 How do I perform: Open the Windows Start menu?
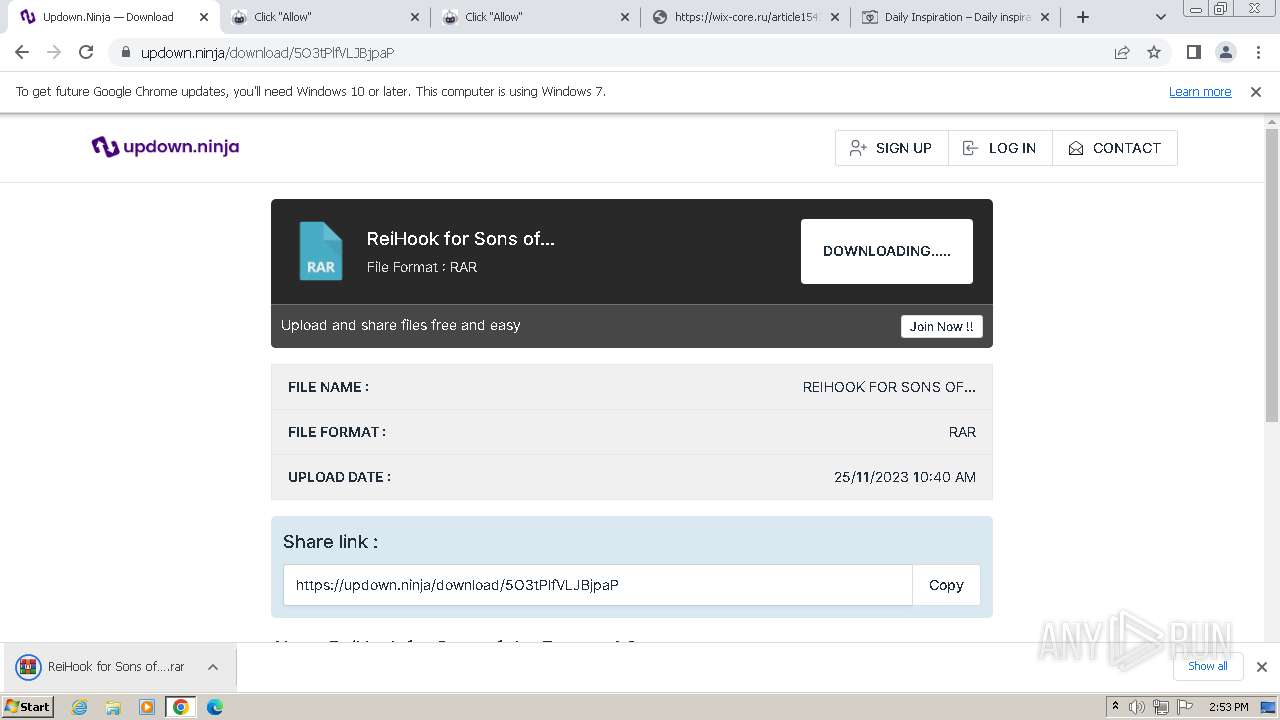click(28, 706)
